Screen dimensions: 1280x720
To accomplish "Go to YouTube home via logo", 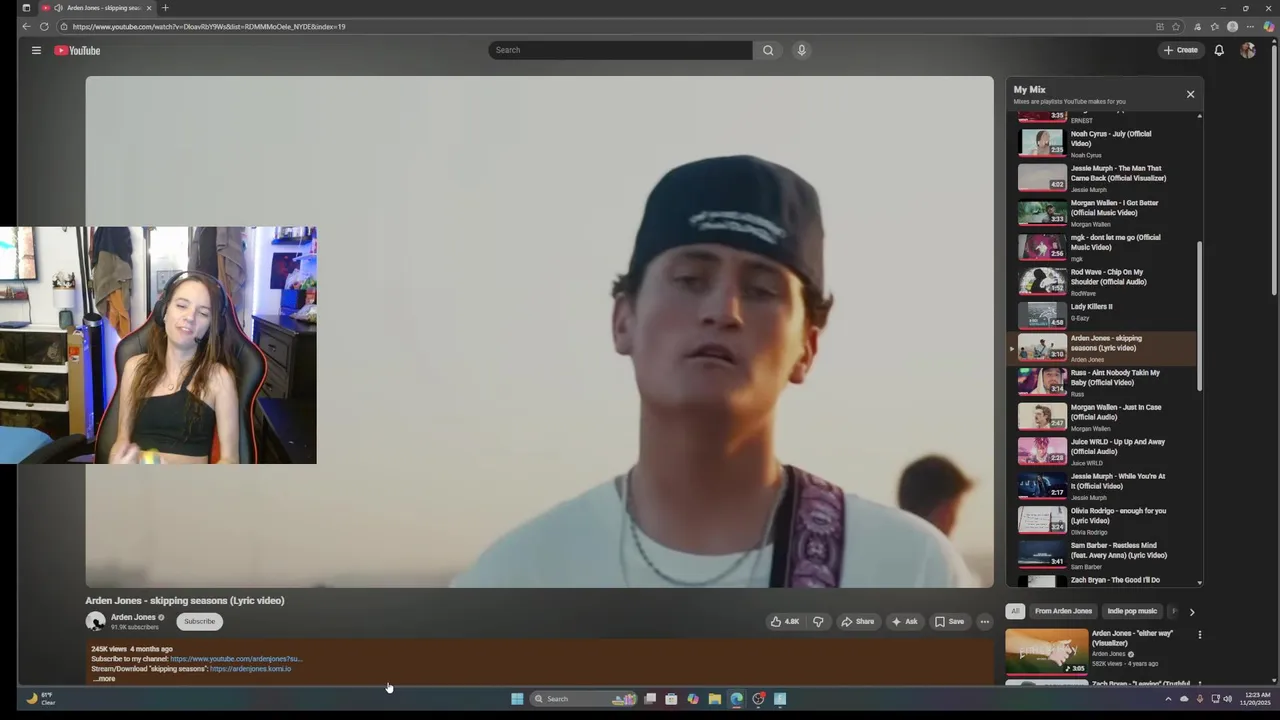I will tap(77, 50).
